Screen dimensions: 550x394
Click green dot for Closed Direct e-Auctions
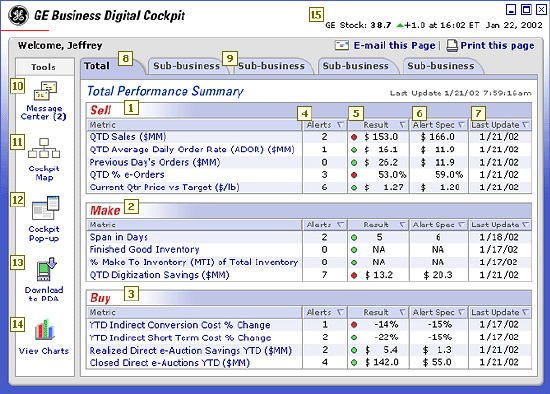click(x=354, y=362)
